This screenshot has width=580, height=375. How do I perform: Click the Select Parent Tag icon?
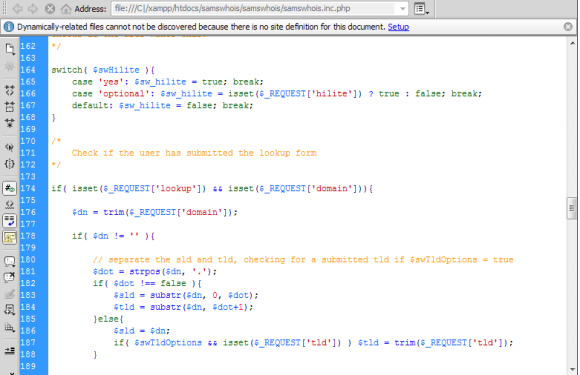point(10,147)
